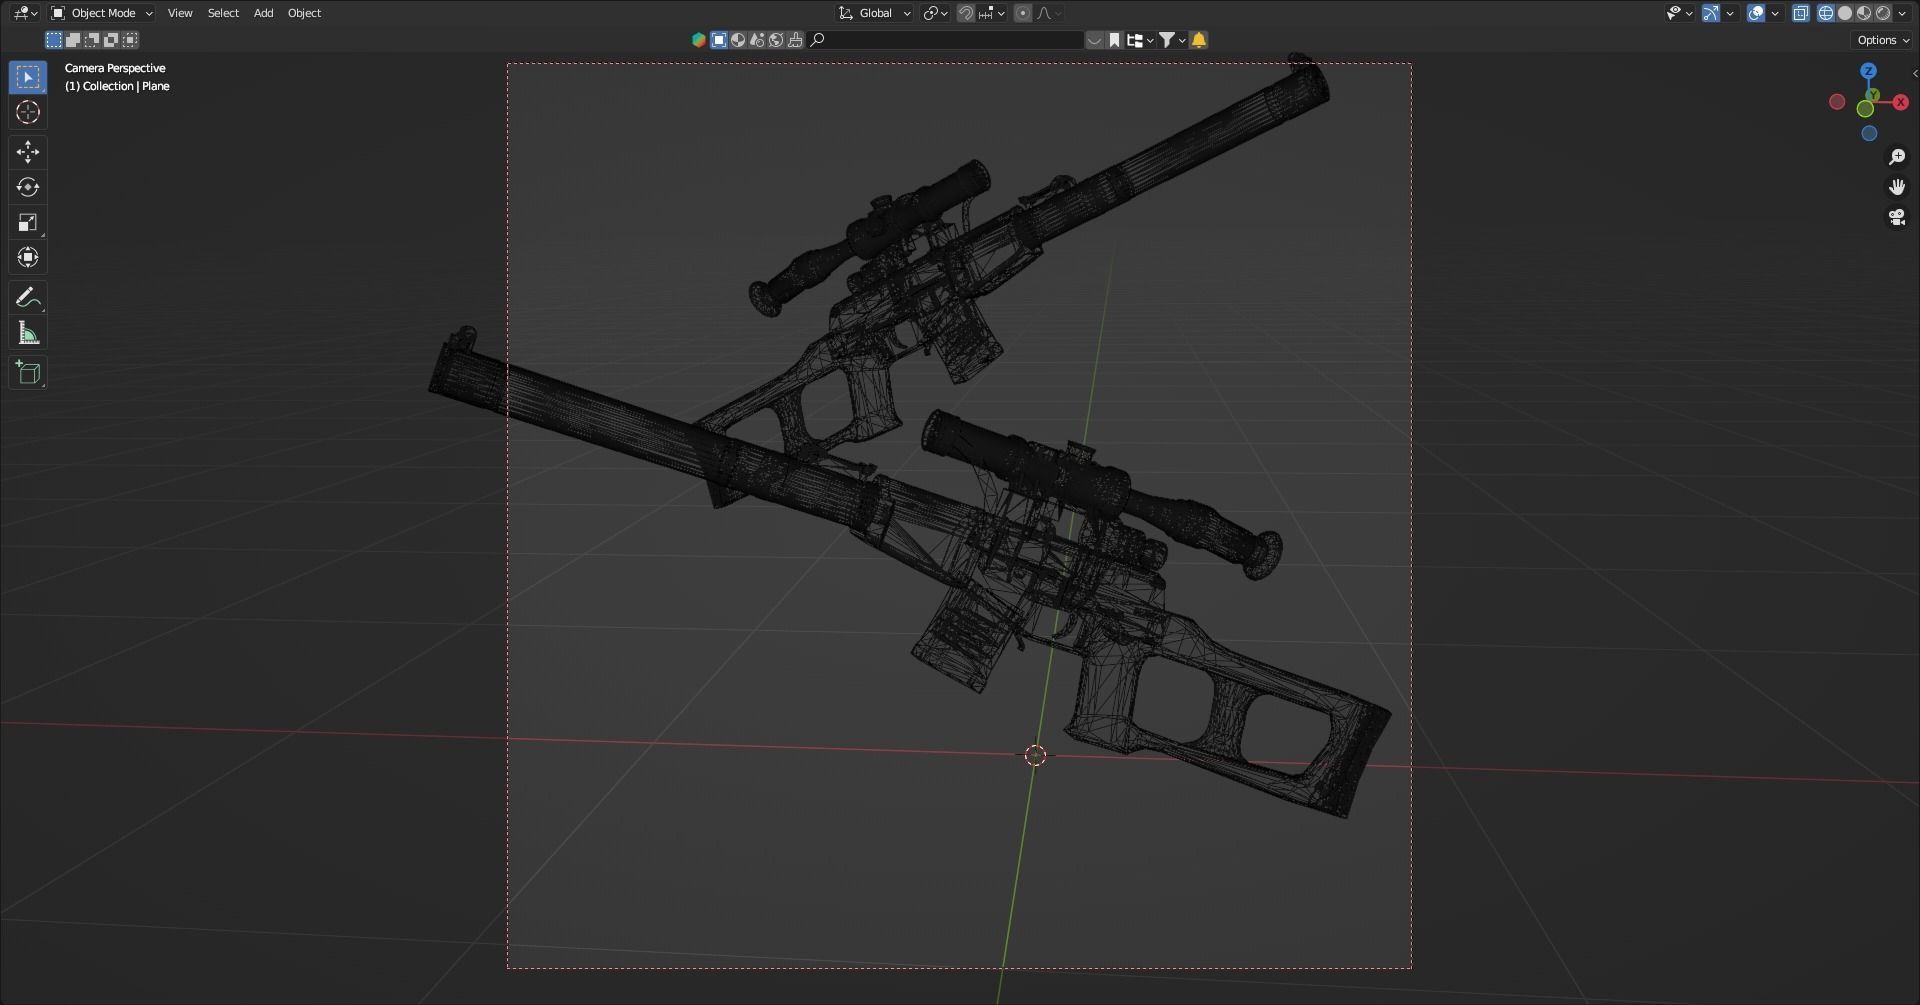Image resolution: width=1920 pixels, height=1005 pixels.
Task: Open the Options popover in the header
Action: pos(1880,39)
